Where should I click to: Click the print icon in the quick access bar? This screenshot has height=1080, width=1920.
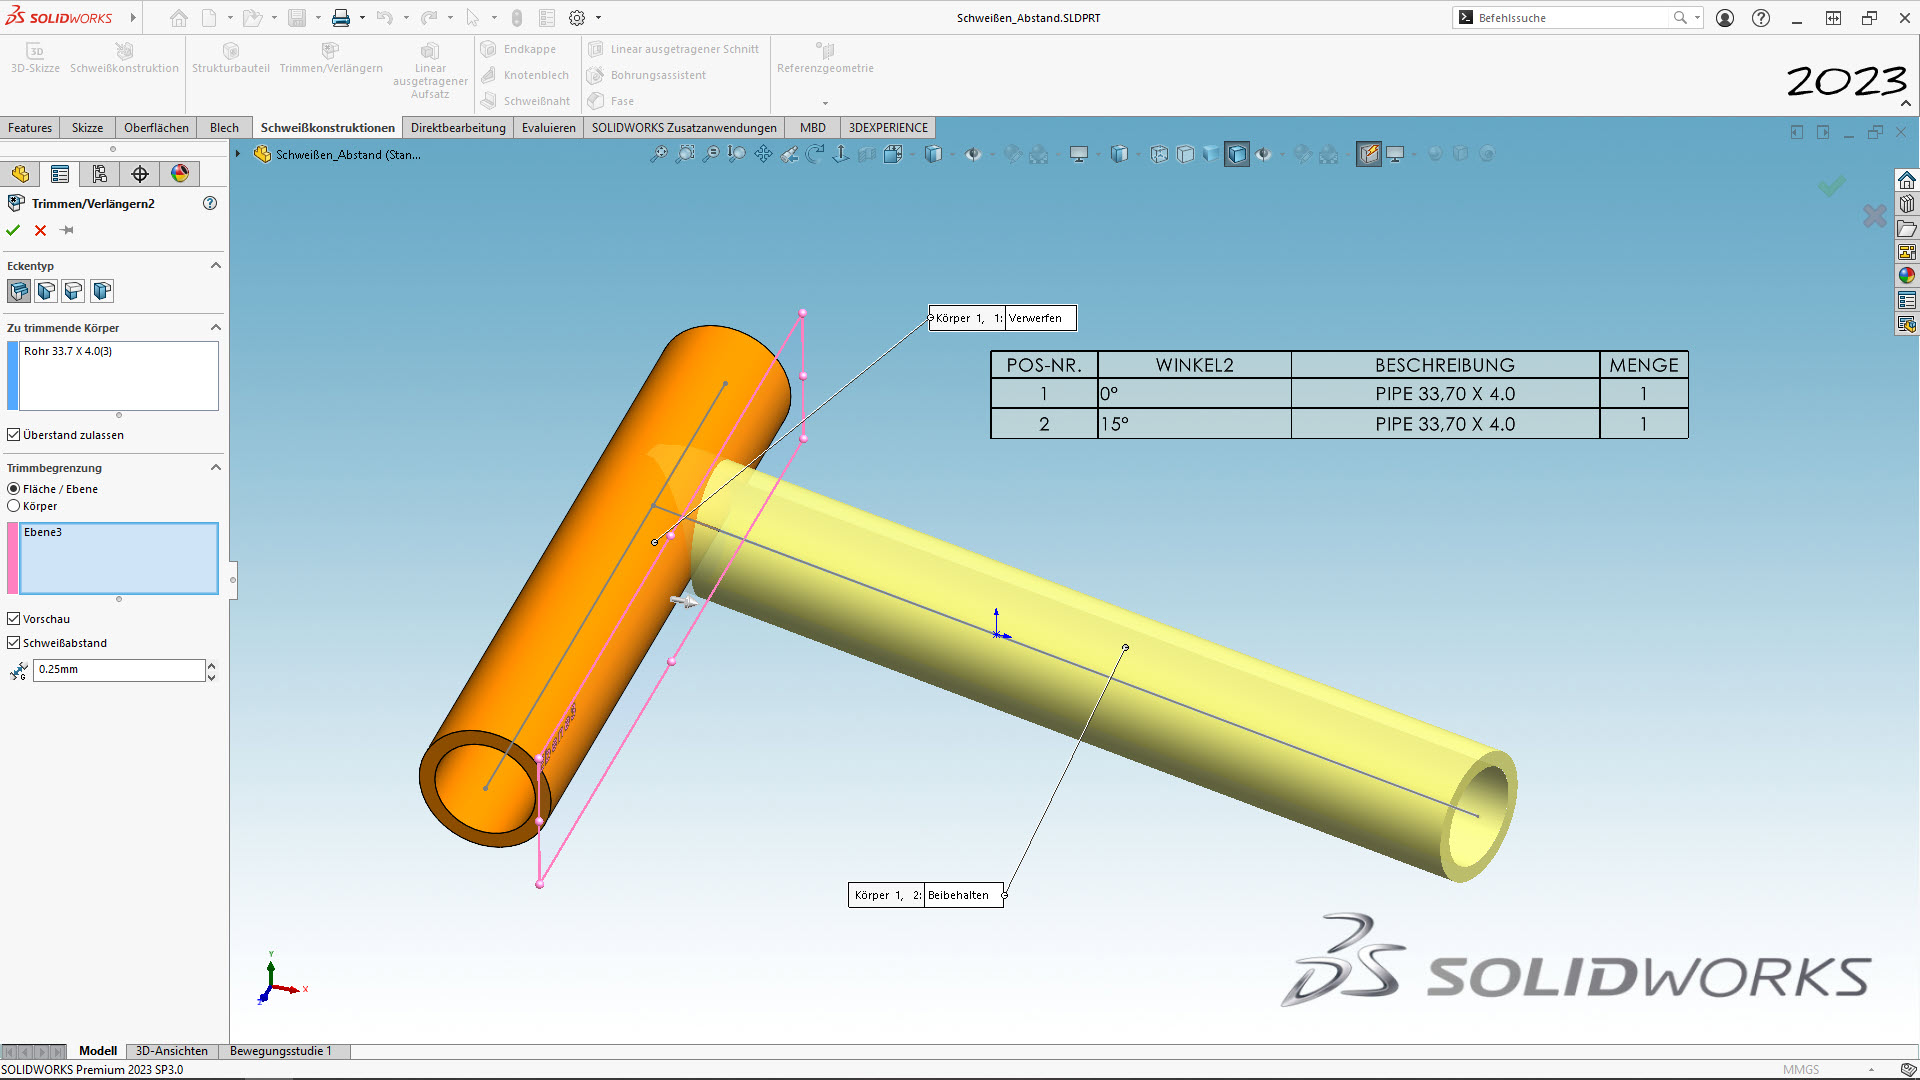tap(341, 18)
